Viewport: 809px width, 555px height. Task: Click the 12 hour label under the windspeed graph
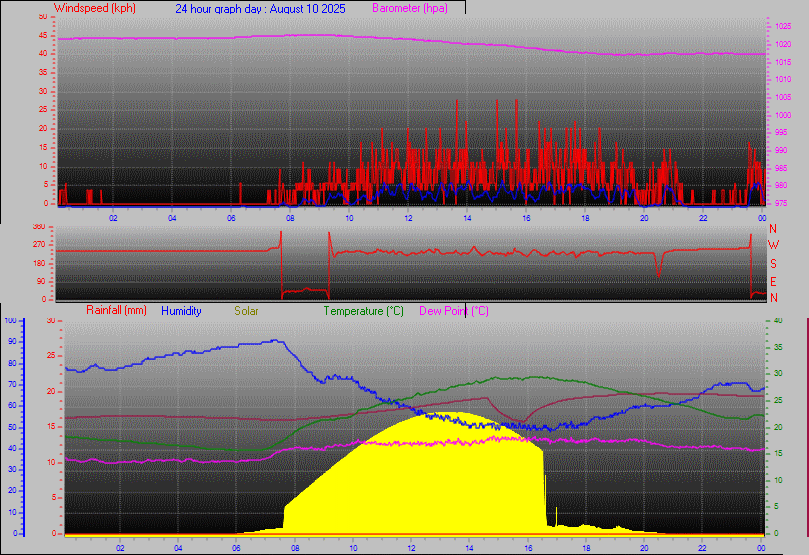tap(408, 218)
